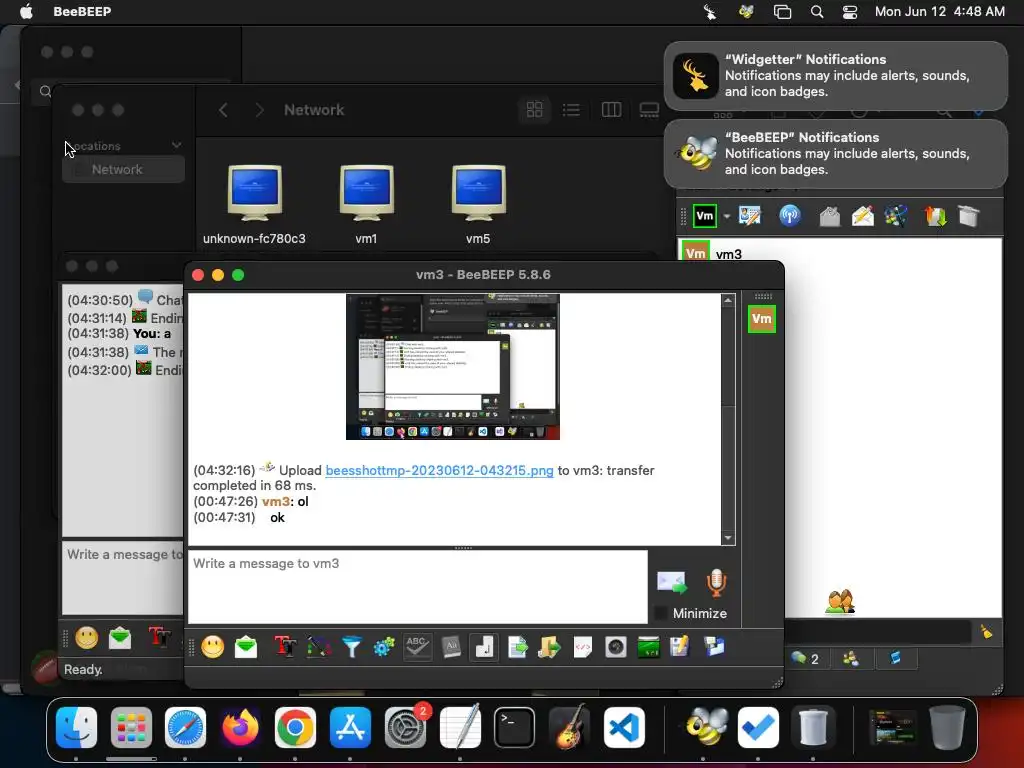The height and width of the screenshot is (768, 1024).
Task: Open the font chooser (TT) in vm3 chat toolbar
Action: point(285,647)
